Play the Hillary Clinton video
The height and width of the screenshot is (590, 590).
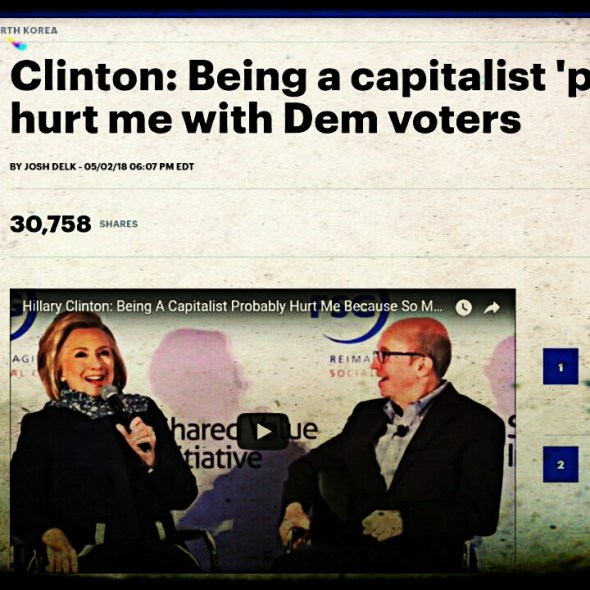pyautogui.click(x=263, y=431)
